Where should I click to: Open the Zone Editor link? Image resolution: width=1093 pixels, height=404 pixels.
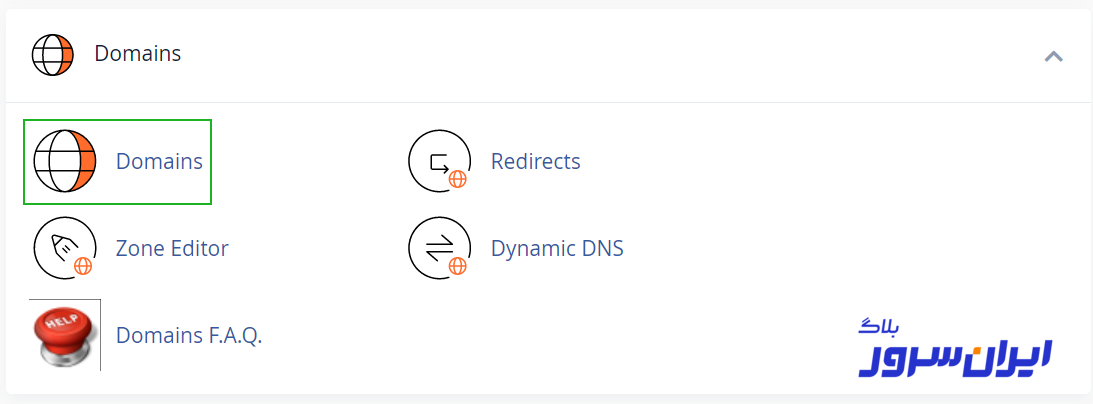(x=172, y=248)
